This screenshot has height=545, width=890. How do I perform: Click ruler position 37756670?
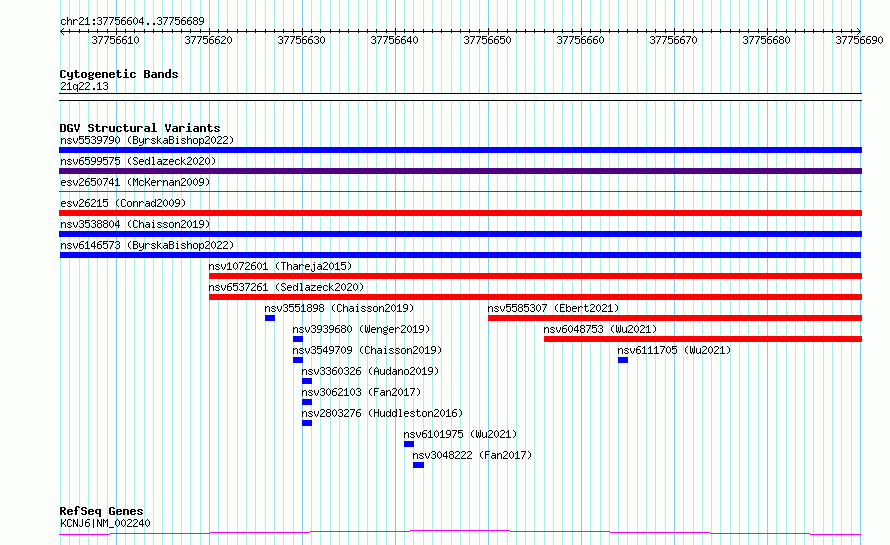674,40
